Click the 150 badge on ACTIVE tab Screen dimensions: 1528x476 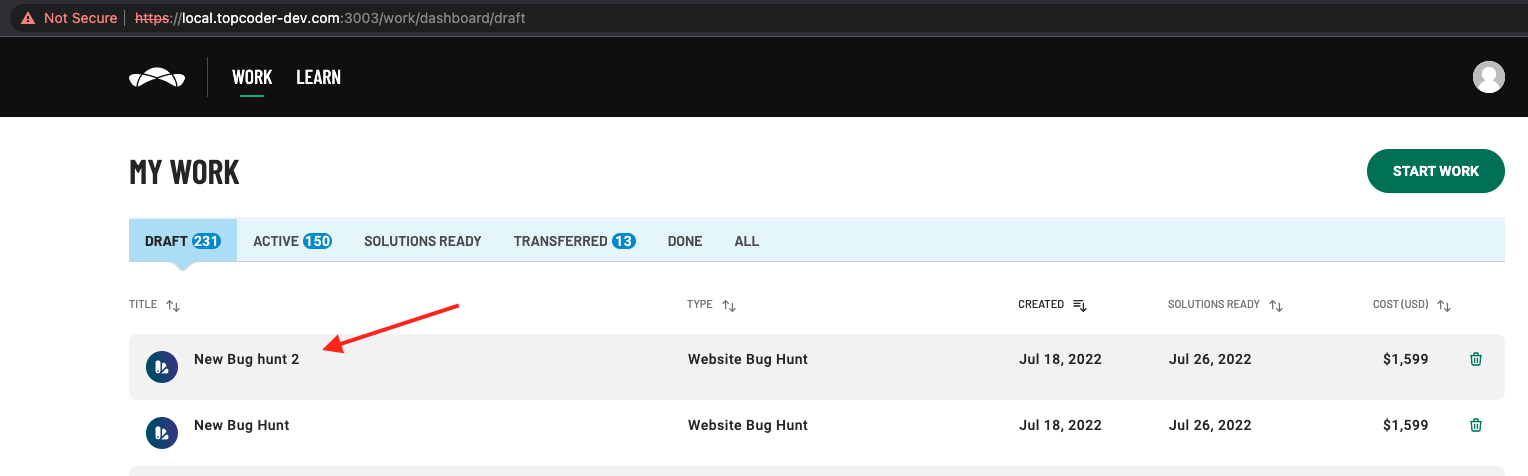[x=317, y=241]
